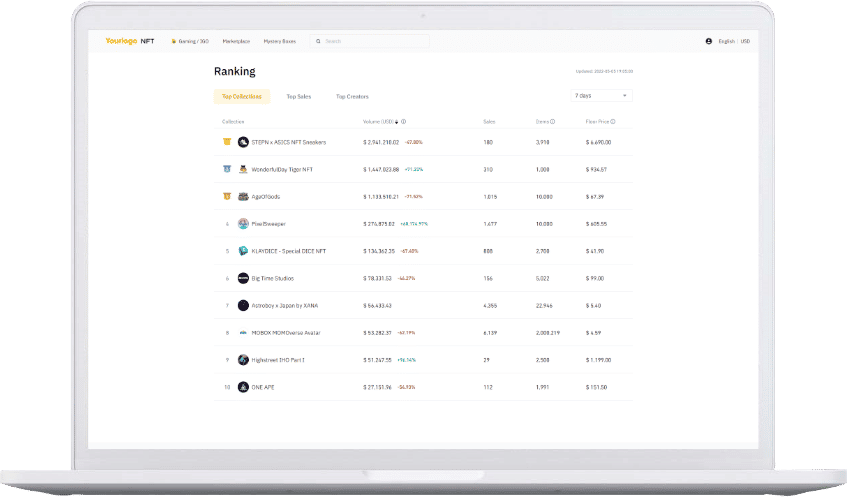Viewport: 848px width, 497px height.
Task: Select the Top Collections tab
Action: 242,97
